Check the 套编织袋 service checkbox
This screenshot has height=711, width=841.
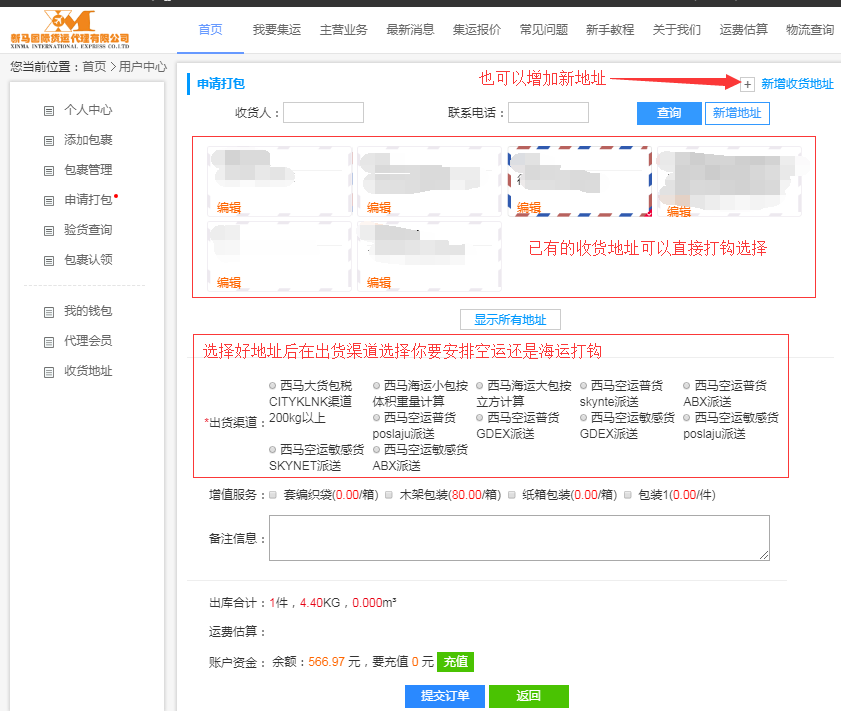point(273,495)
